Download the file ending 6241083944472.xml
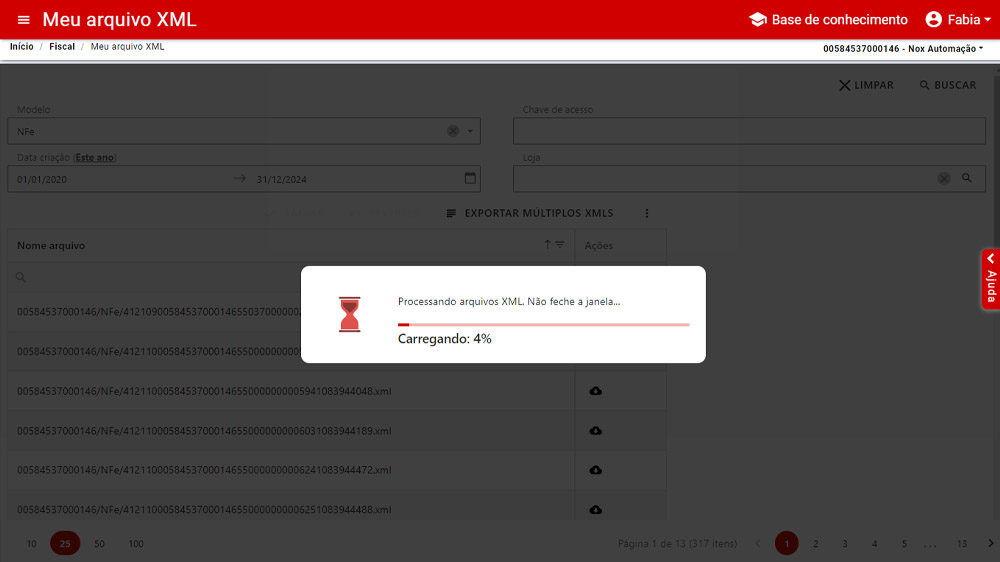Screen dimensions: 1000x562 point(596,470)
